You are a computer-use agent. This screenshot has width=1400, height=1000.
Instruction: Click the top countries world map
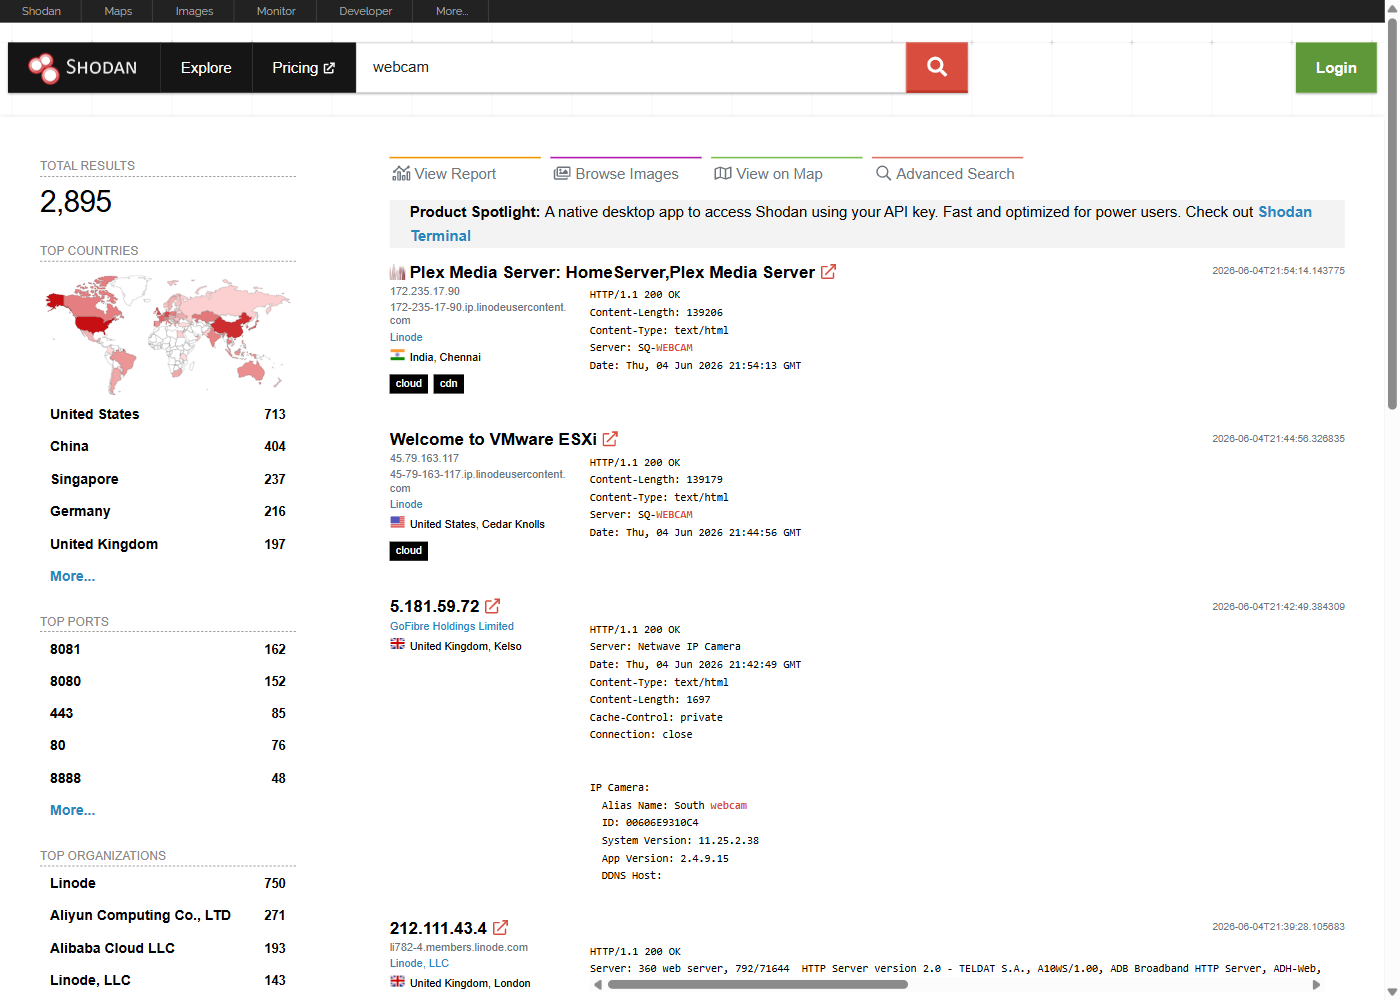(168, 334)
